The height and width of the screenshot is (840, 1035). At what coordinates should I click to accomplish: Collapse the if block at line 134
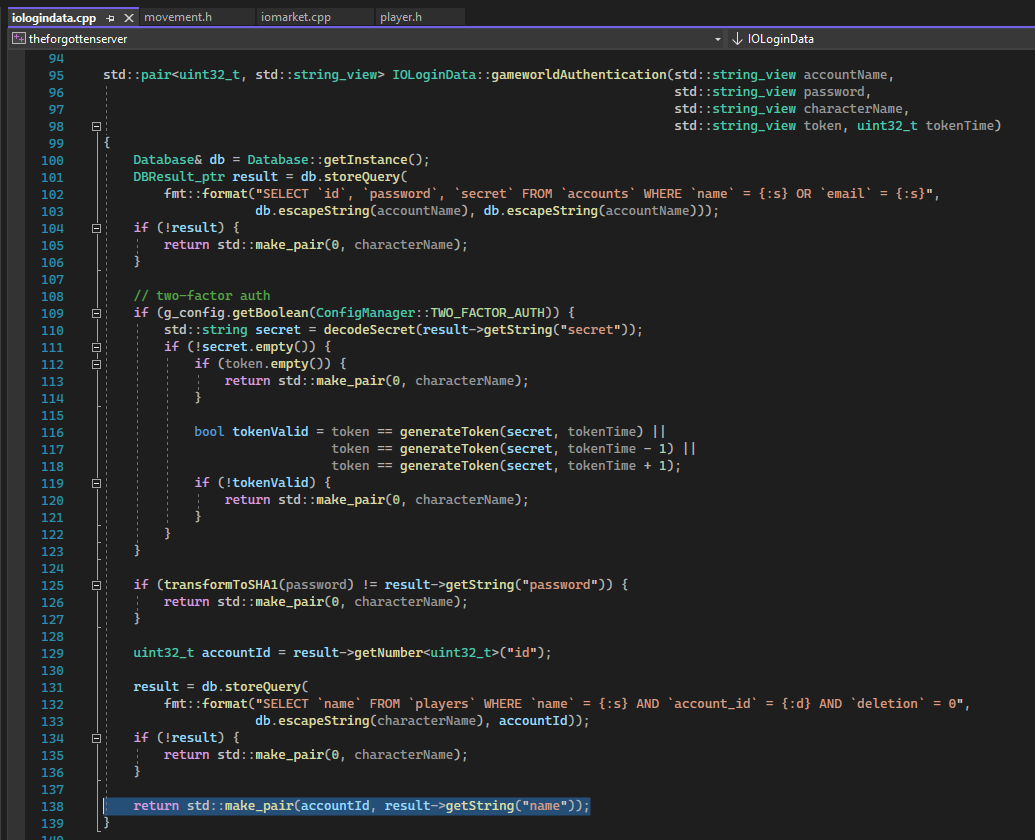pyautogui.click(x=96, y=738)
